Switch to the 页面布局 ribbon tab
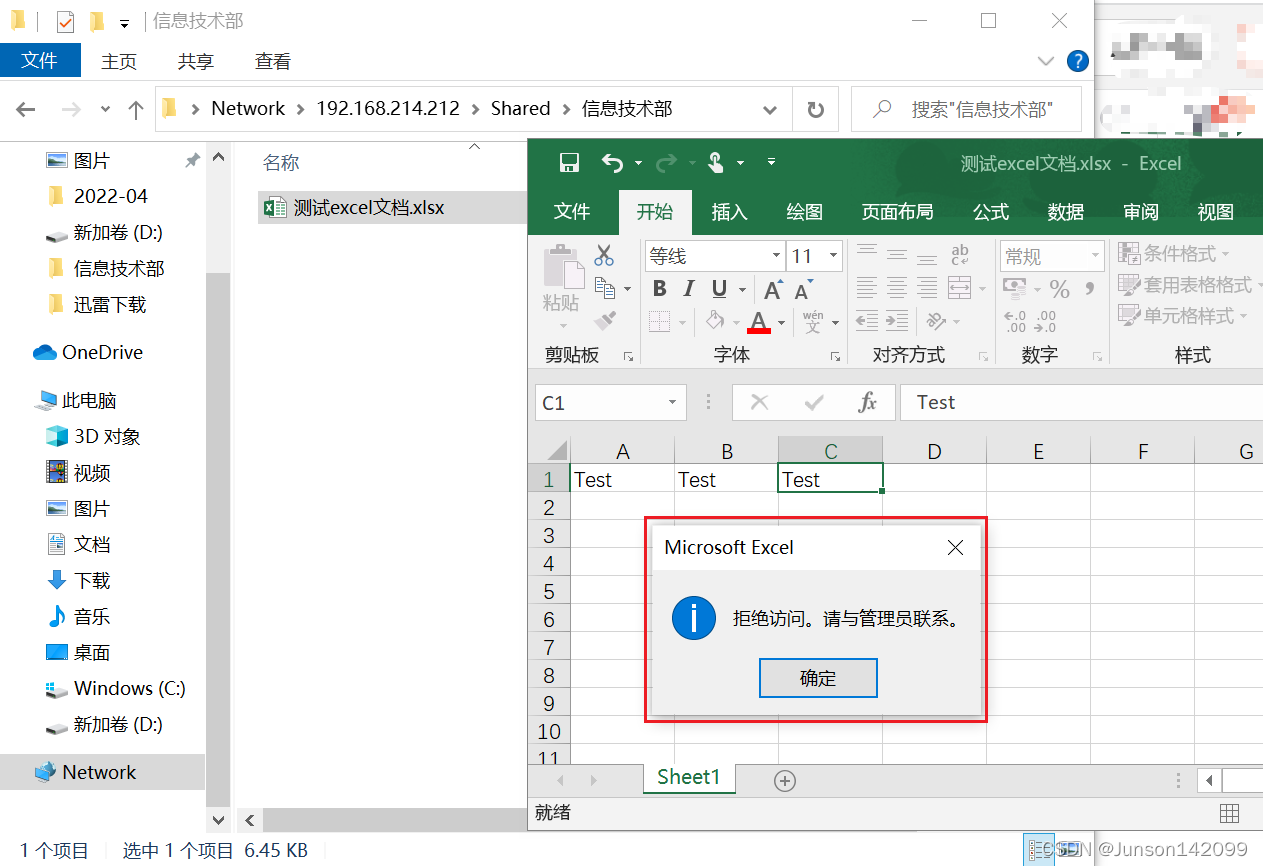The height and width of the screenshot is (866, 1263). tap(897, 211)
